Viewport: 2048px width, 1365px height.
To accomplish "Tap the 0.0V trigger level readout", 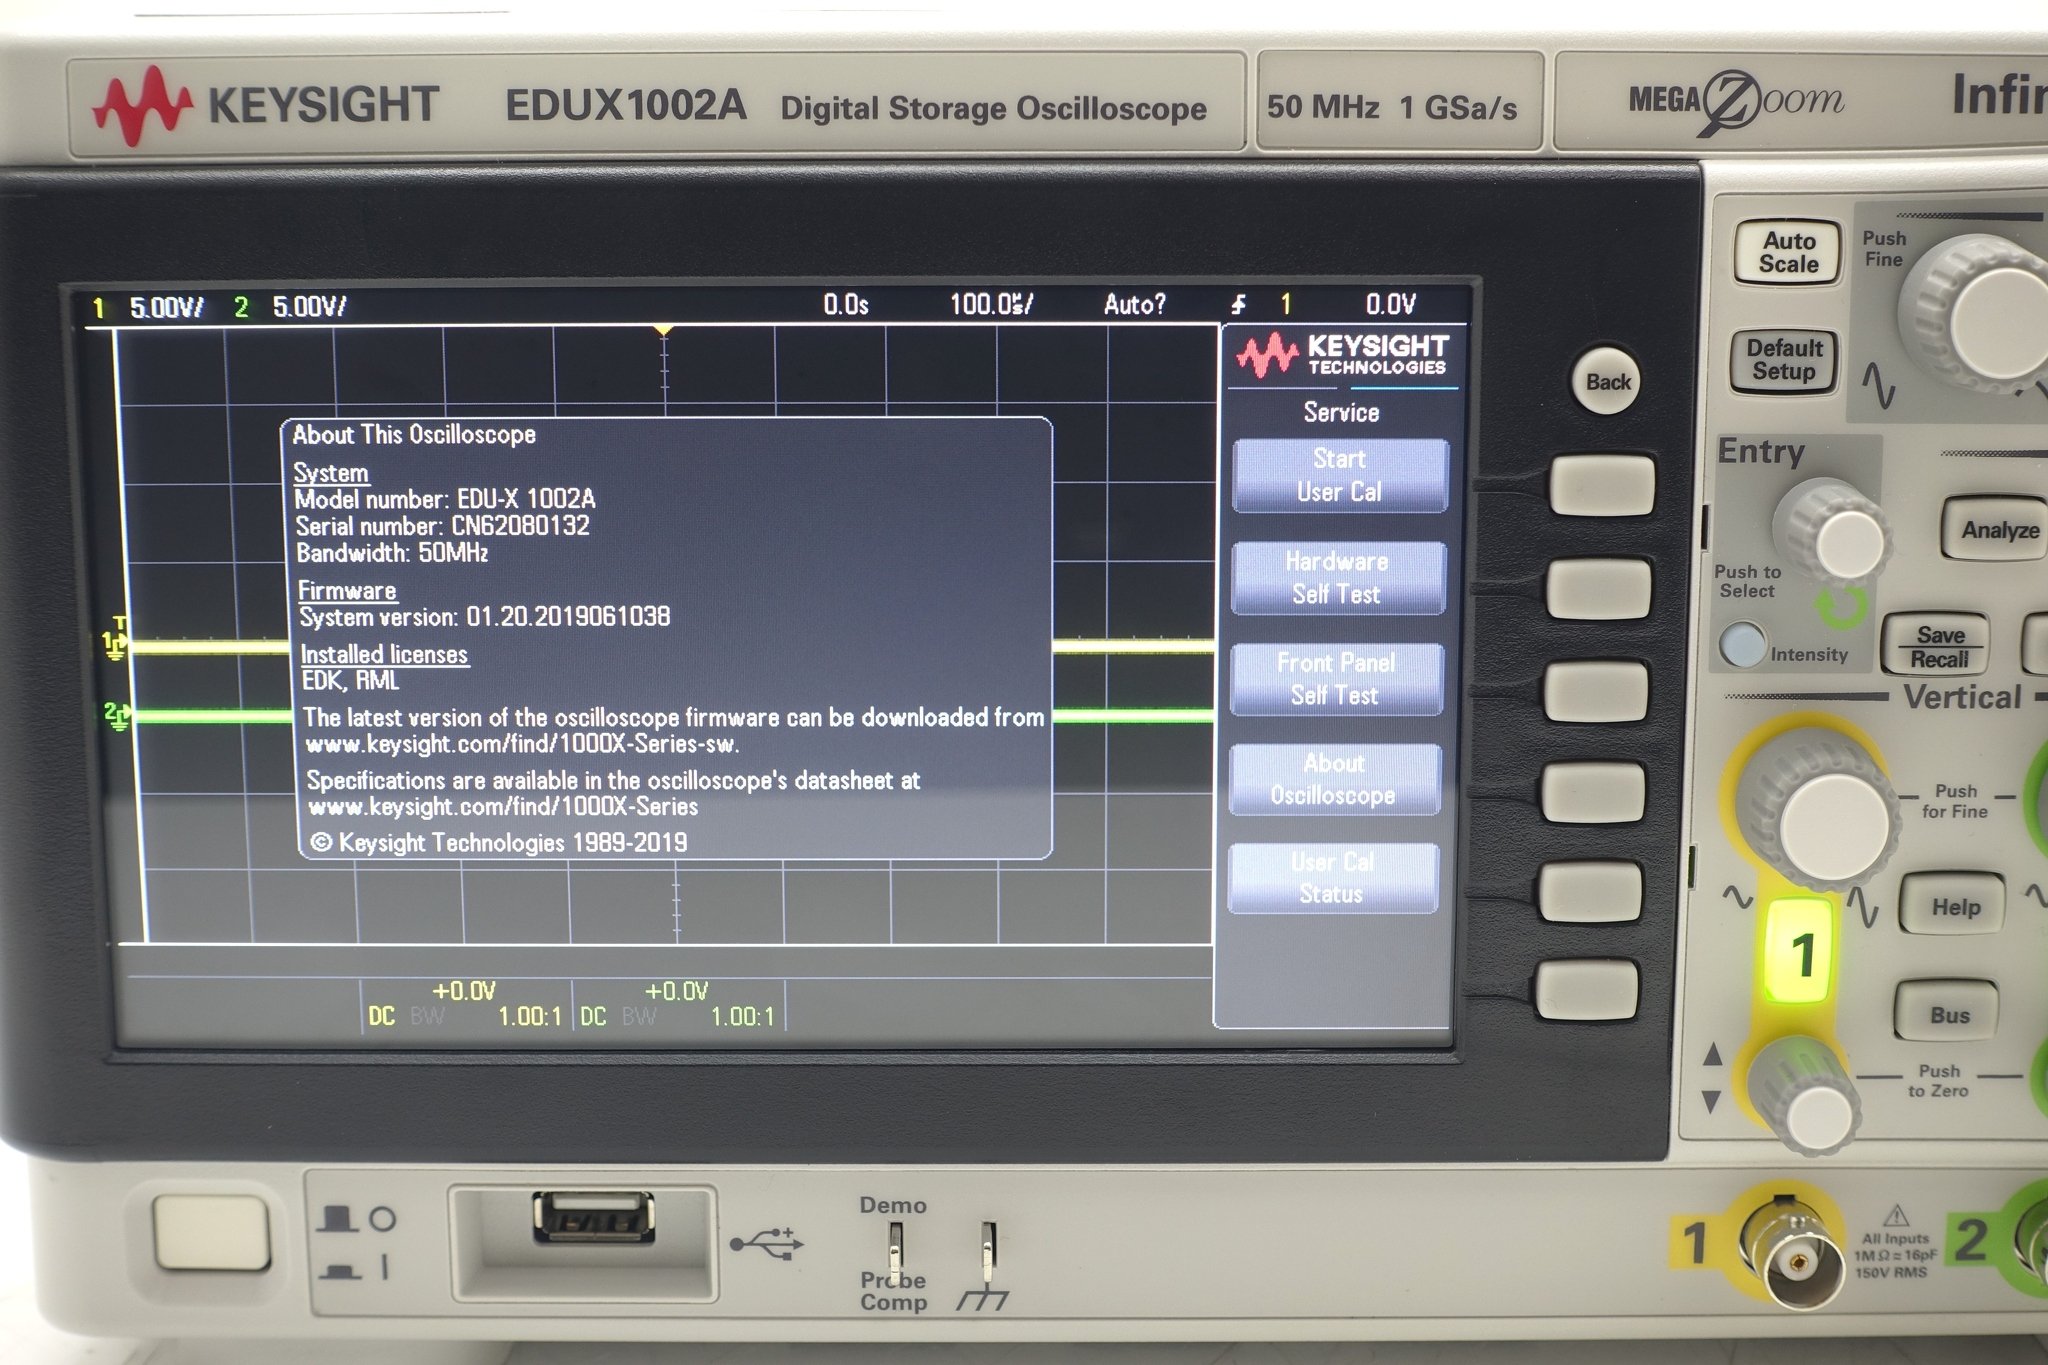I will tap(1391, 303).
